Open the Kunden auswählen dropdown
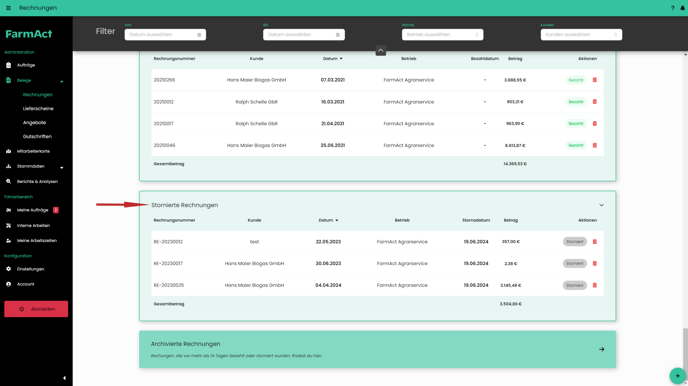The image size is (688, 386). tap(581, 35)
